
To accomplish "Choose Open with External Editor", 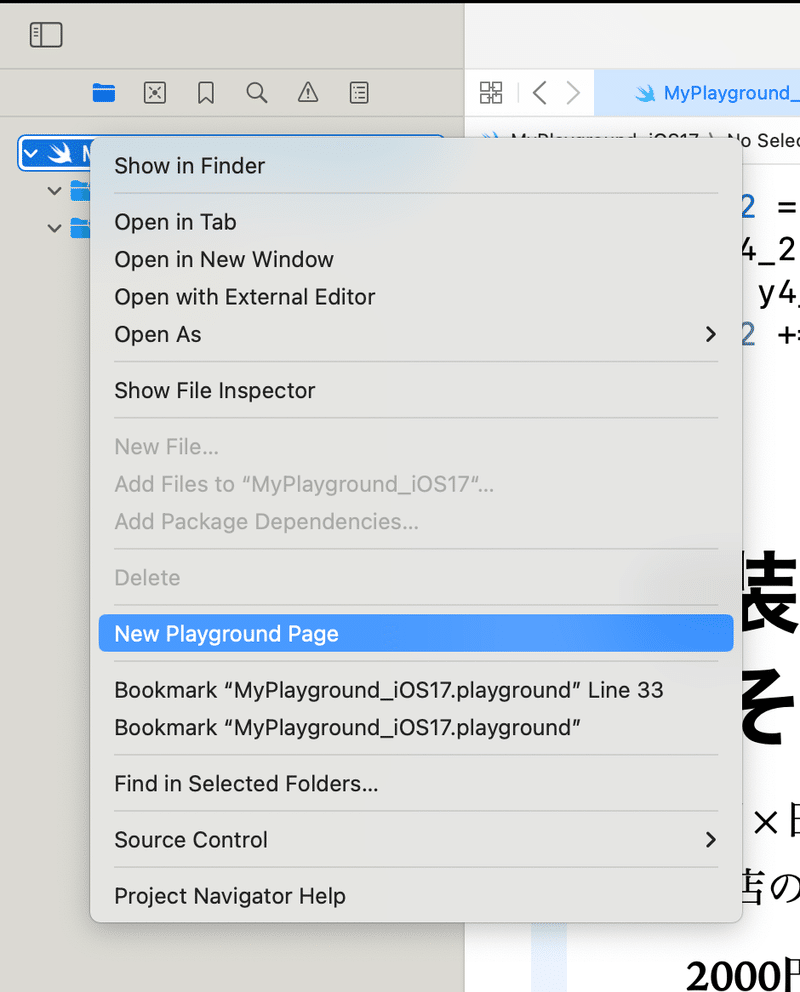I will click(416, 297).
